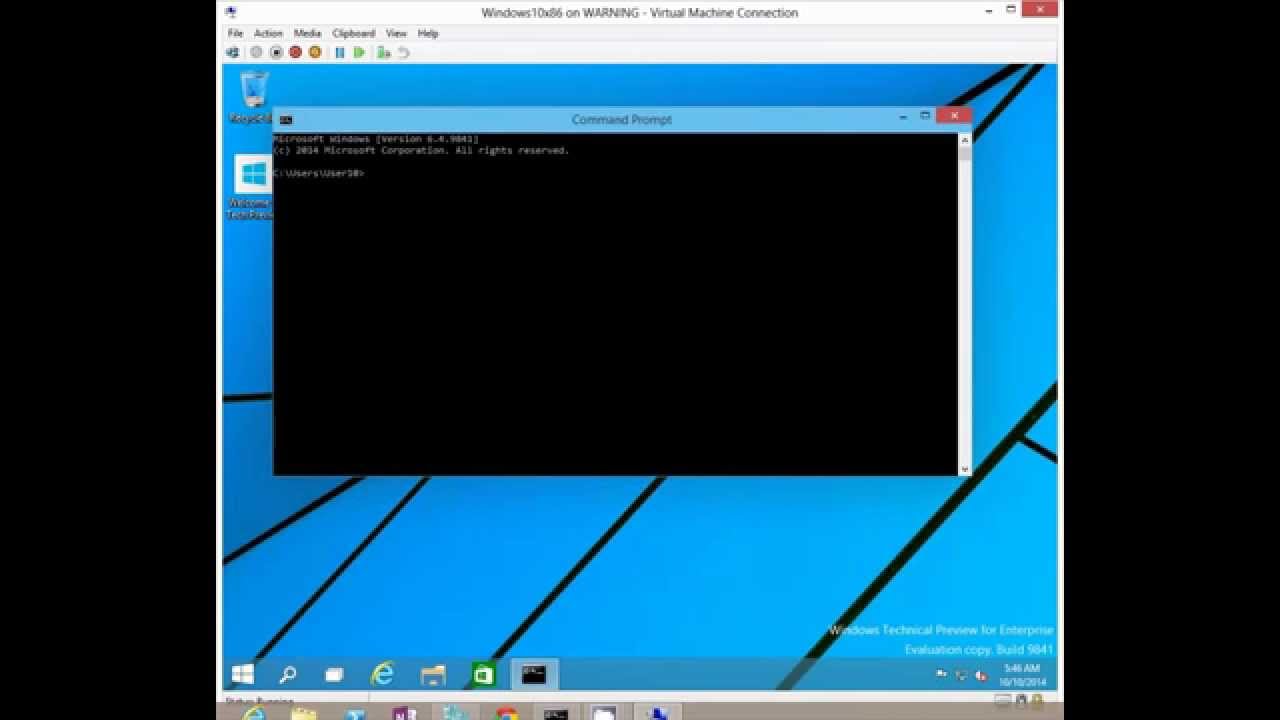1280x720 pixels.
Task: Open the Store app on the guest taskbar
Action: (484, 675)
